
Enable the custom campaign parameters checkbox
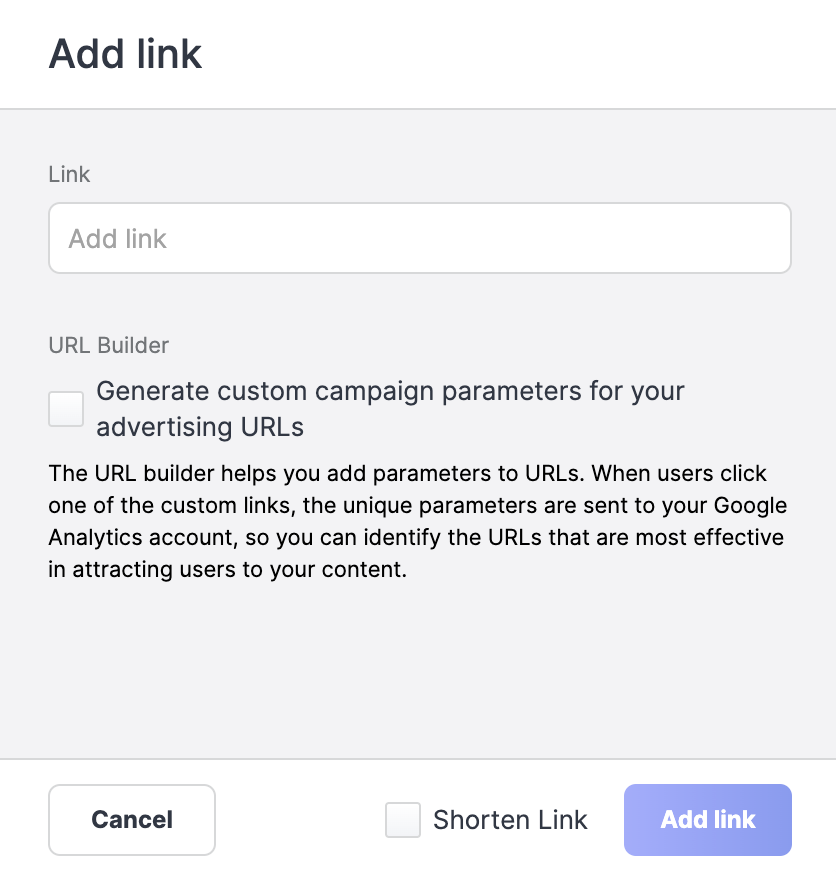(x=66, y=408)
